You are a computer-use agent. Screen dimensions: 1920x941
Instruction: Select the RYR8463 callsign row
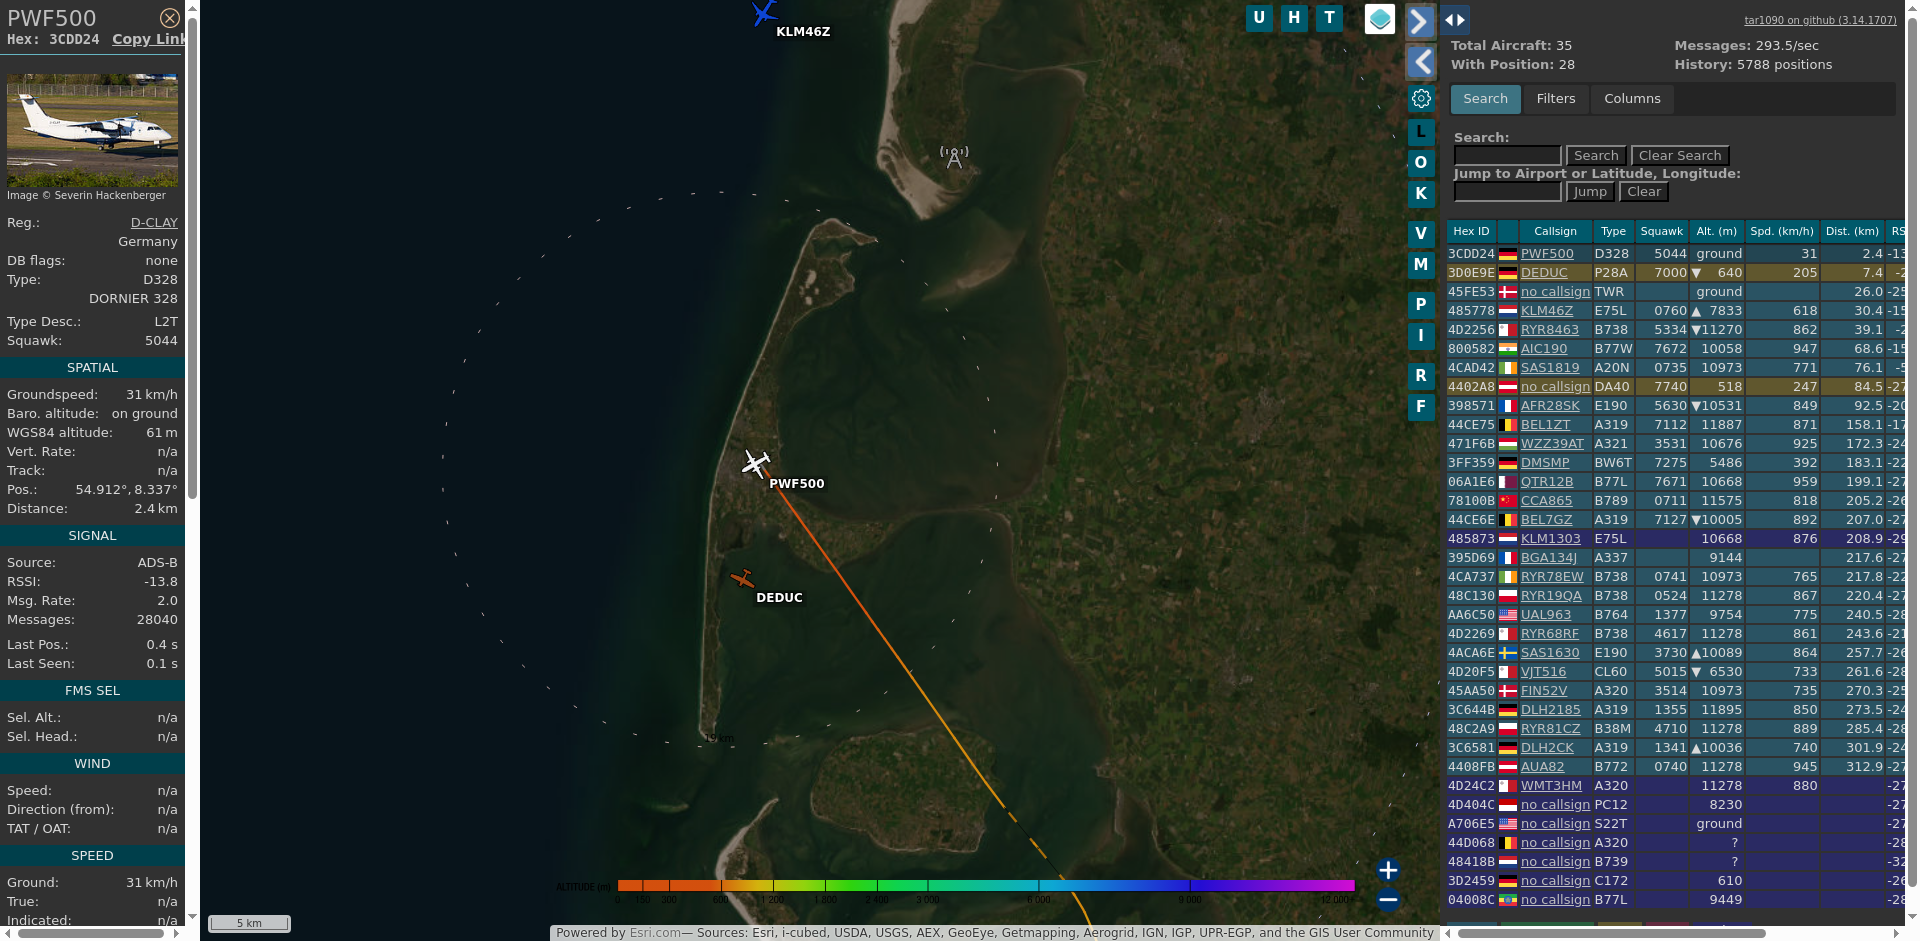(x=1550, y=330)
